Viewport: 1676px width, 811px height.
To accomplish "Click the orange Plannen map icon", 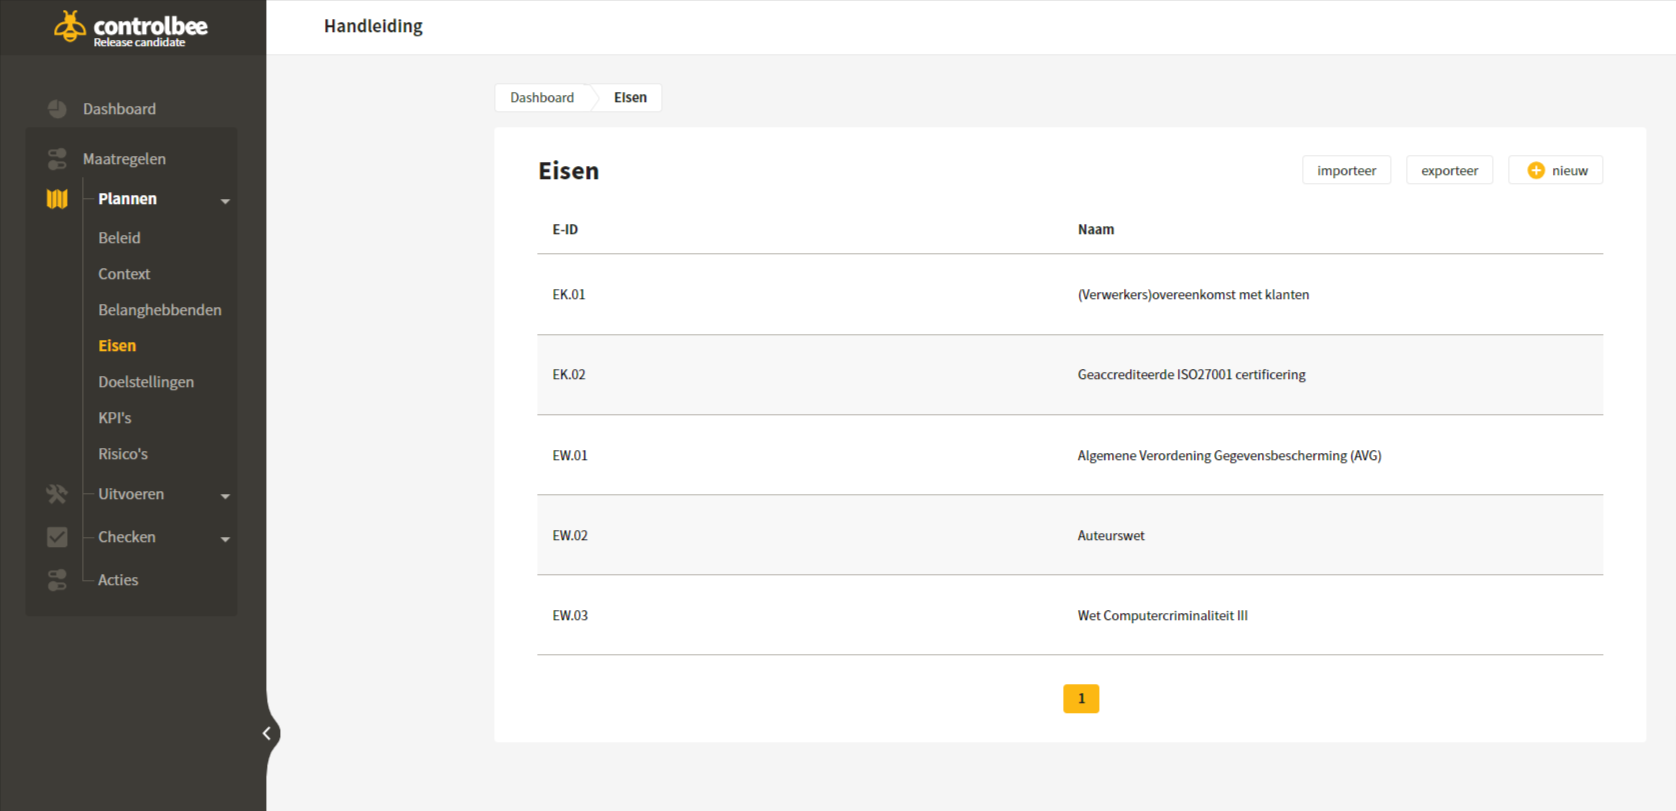I will coord(57,199).
